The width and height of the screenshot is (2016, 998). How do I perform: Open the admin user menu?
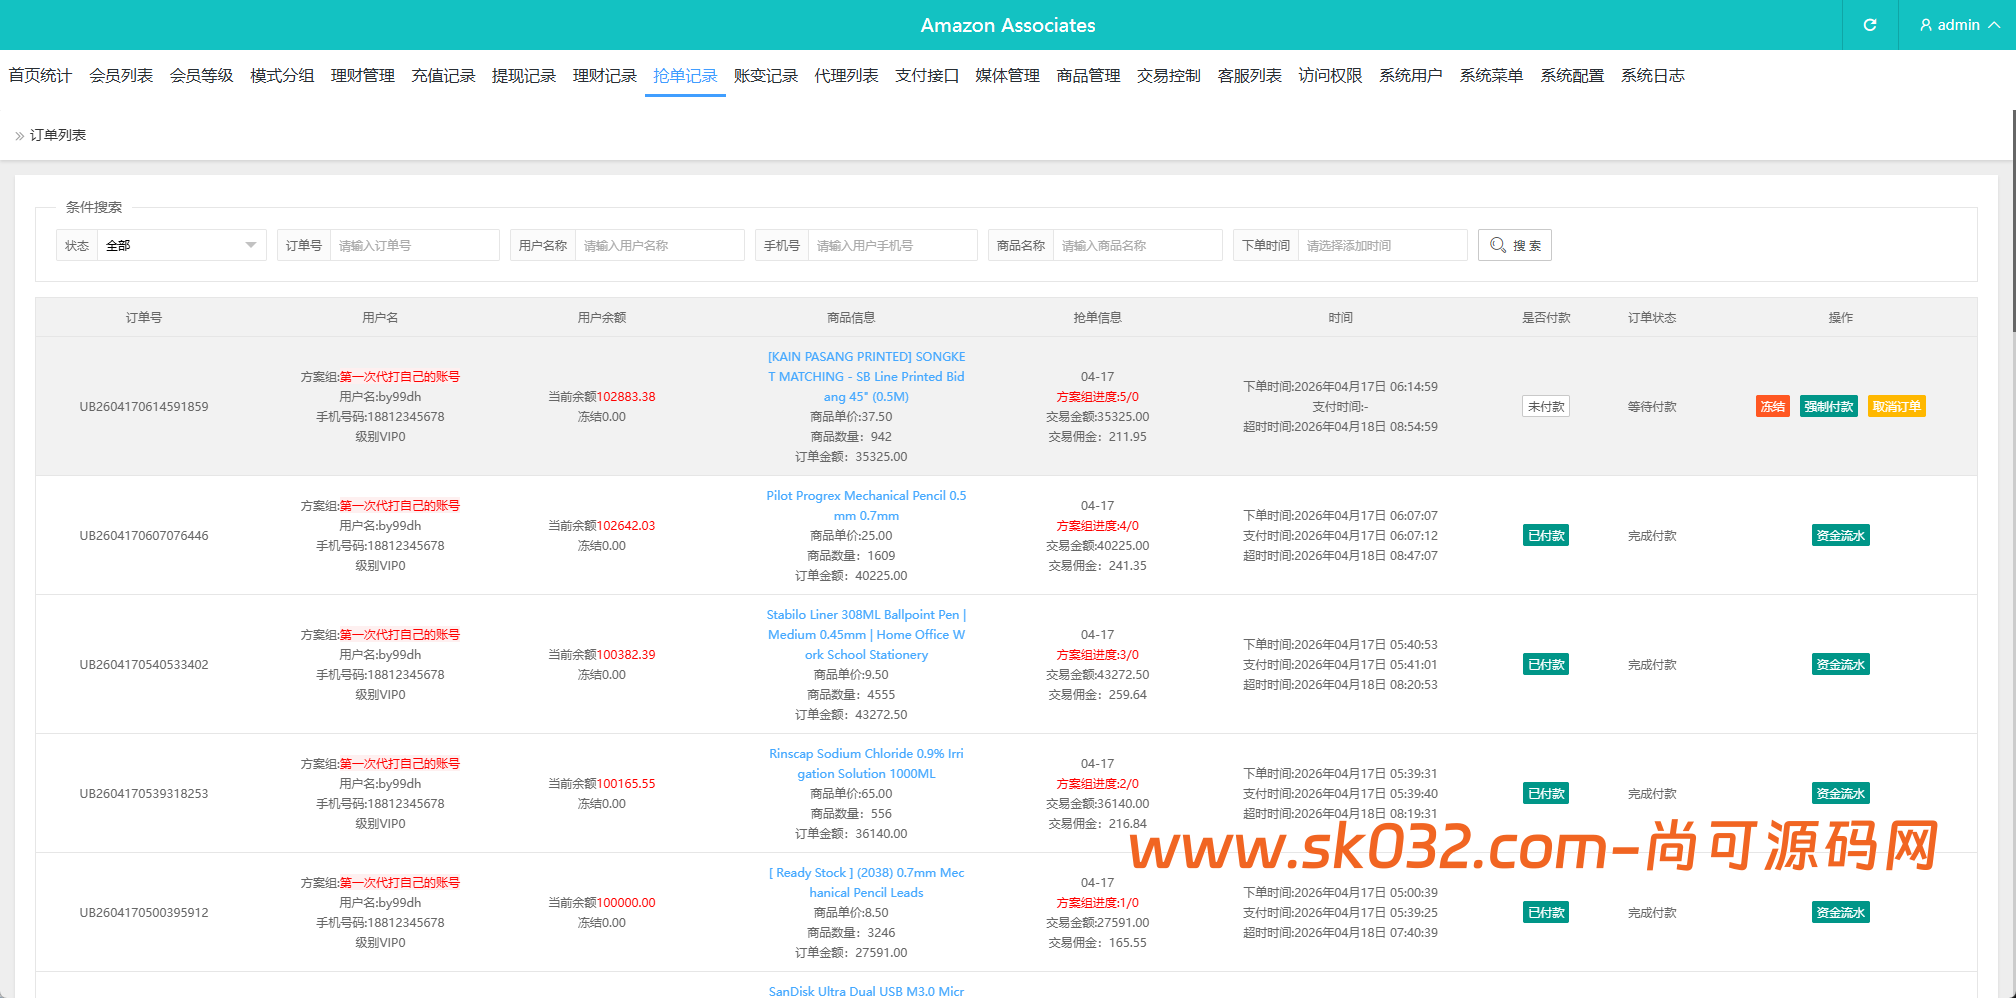click(1960, 25)
